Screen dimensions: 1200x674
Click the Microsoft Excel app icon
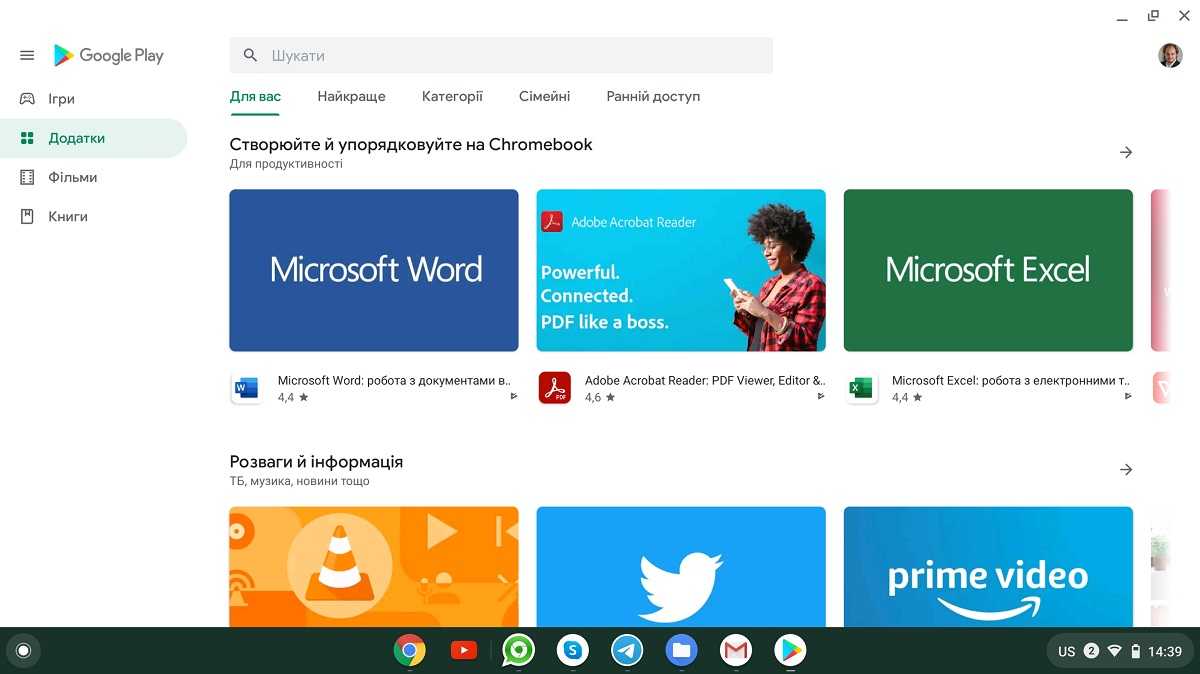coord(861,388)
